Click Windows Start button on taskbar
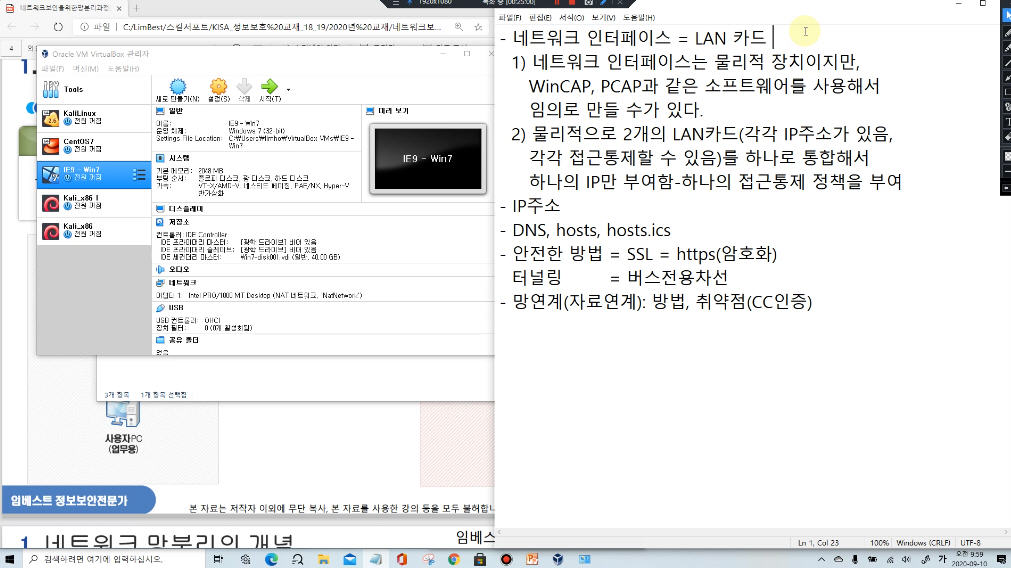The image size is (1011, 568). pyautogui.click(x=10, y=559)
